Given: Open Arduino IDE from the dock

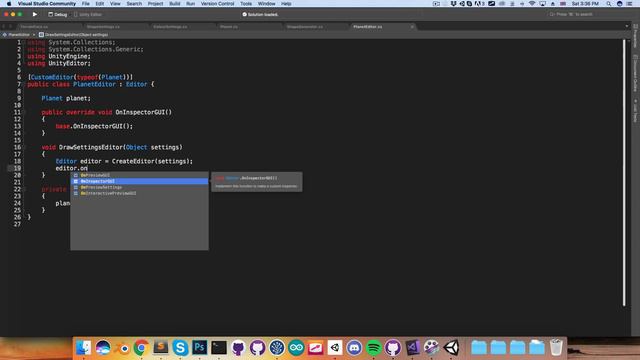Looking at the screenshot, I should 296,348.
